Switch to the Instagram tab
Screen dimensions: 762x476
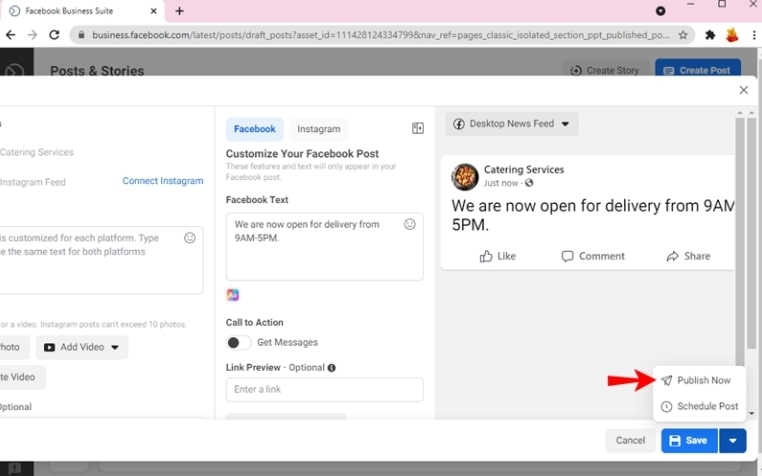319,129
